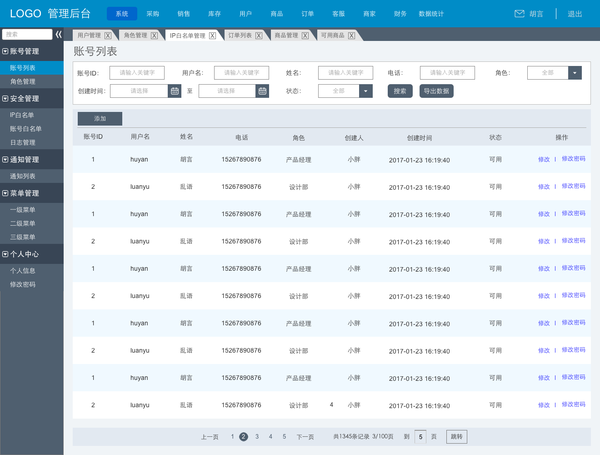
Task: Close the 可用商品 tab
Action: 351,36
